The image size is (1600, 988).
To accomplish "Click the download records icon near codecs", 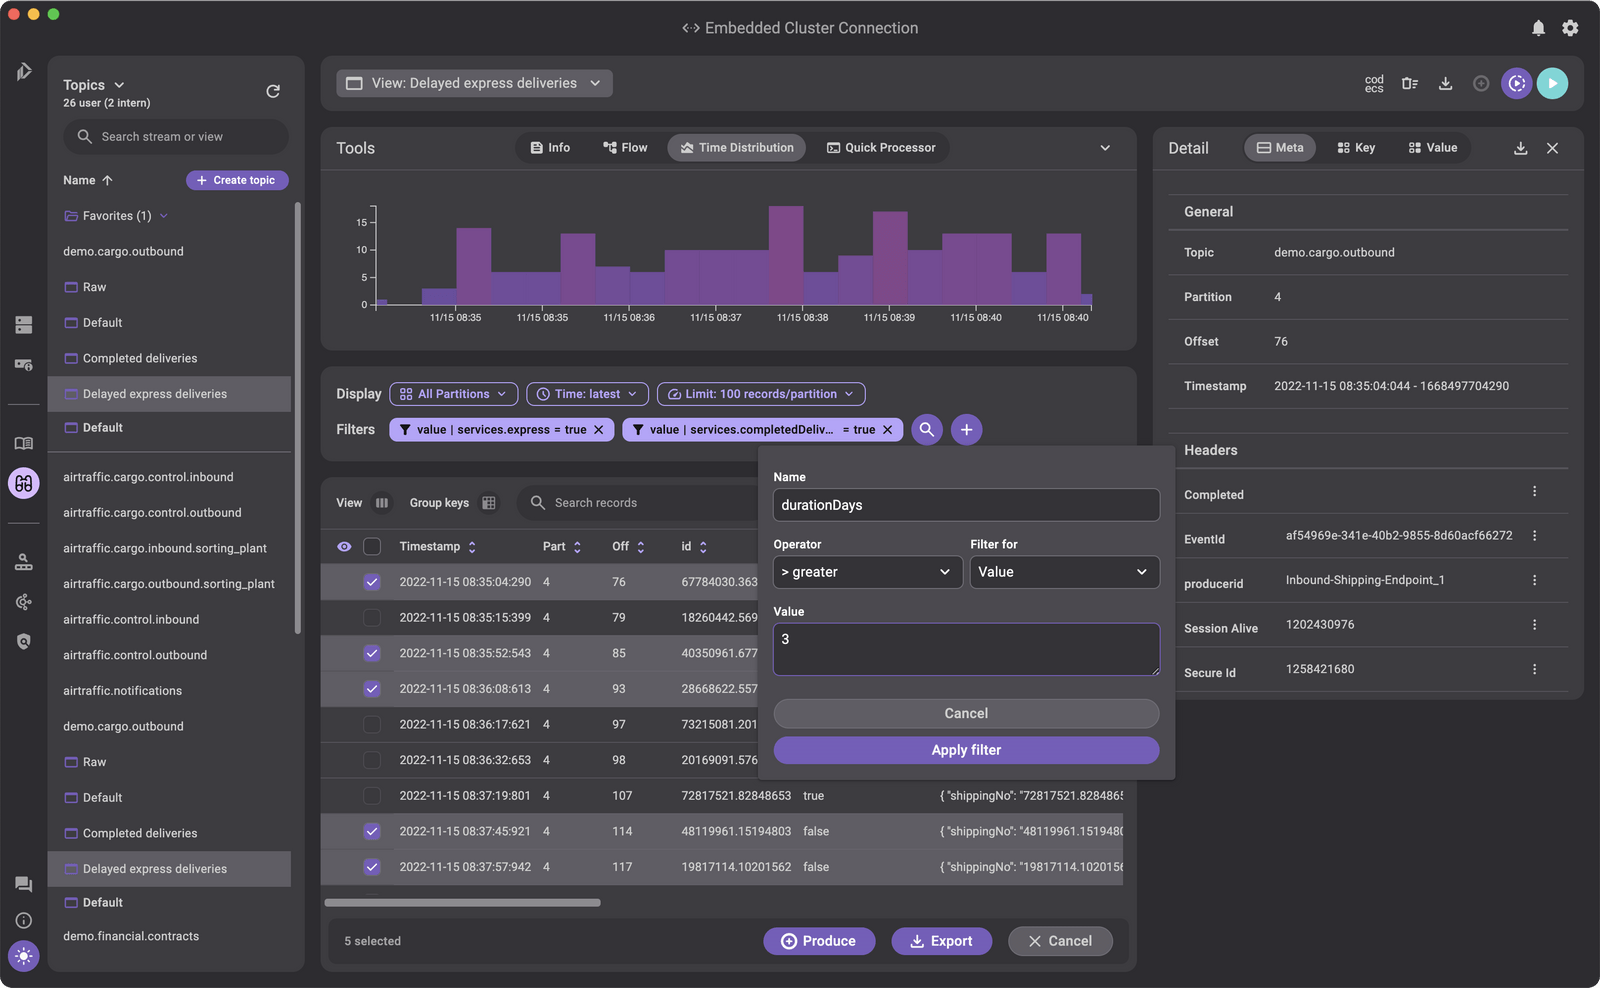I will coord(1445,83).
